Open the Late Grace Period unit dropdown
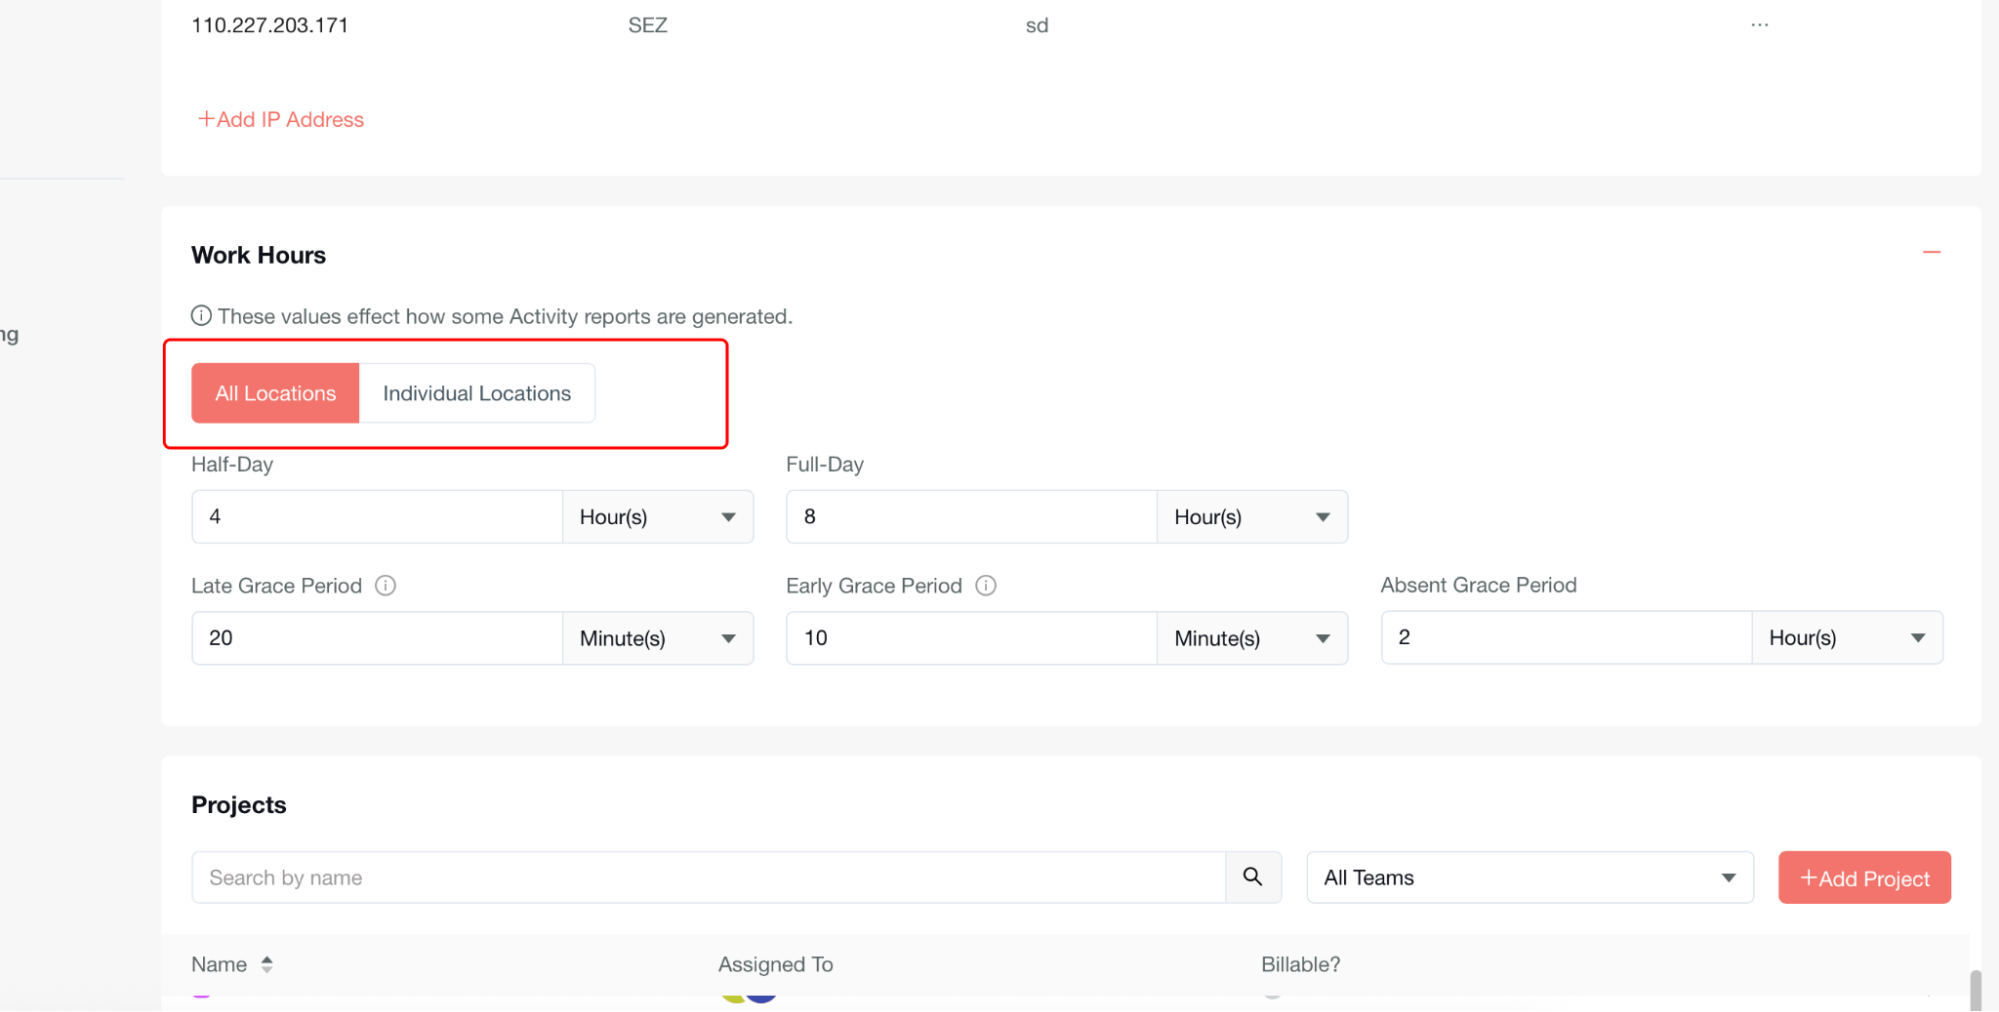The width and height of the screenshot is (1999, 1012). point(657,638)
